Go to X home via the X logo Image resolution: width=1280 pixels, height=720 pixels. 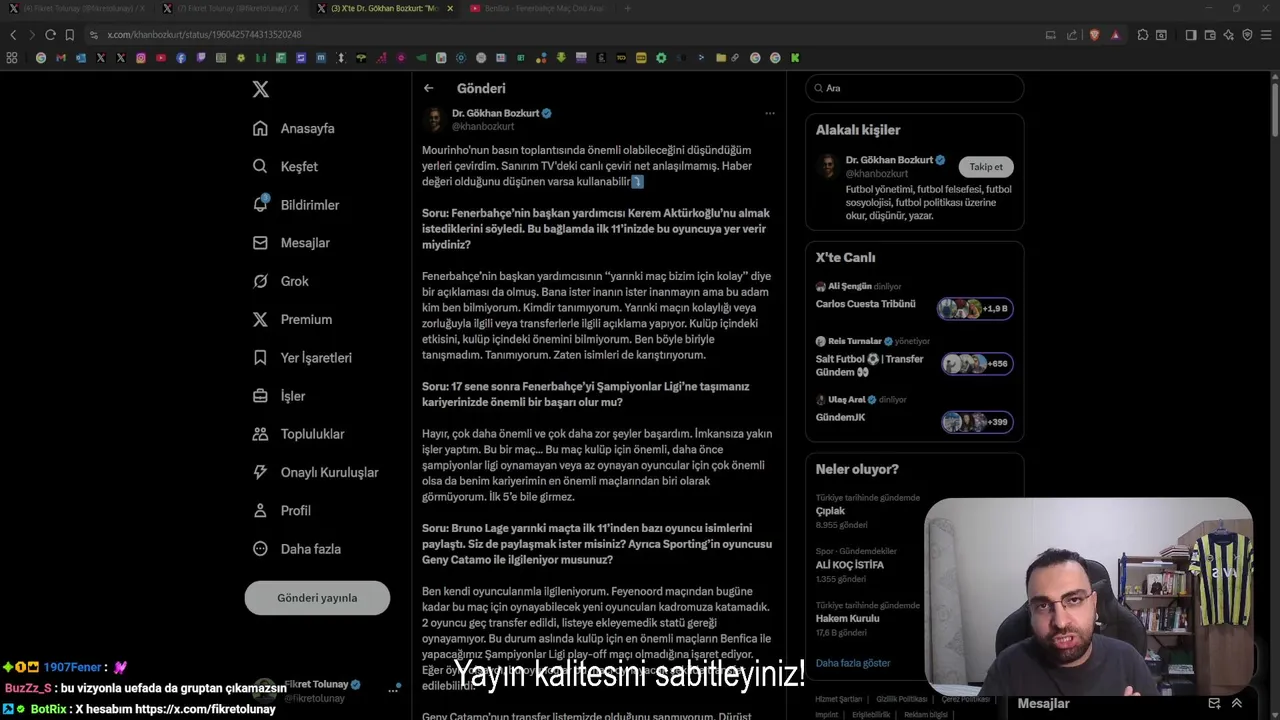[260, 89]
